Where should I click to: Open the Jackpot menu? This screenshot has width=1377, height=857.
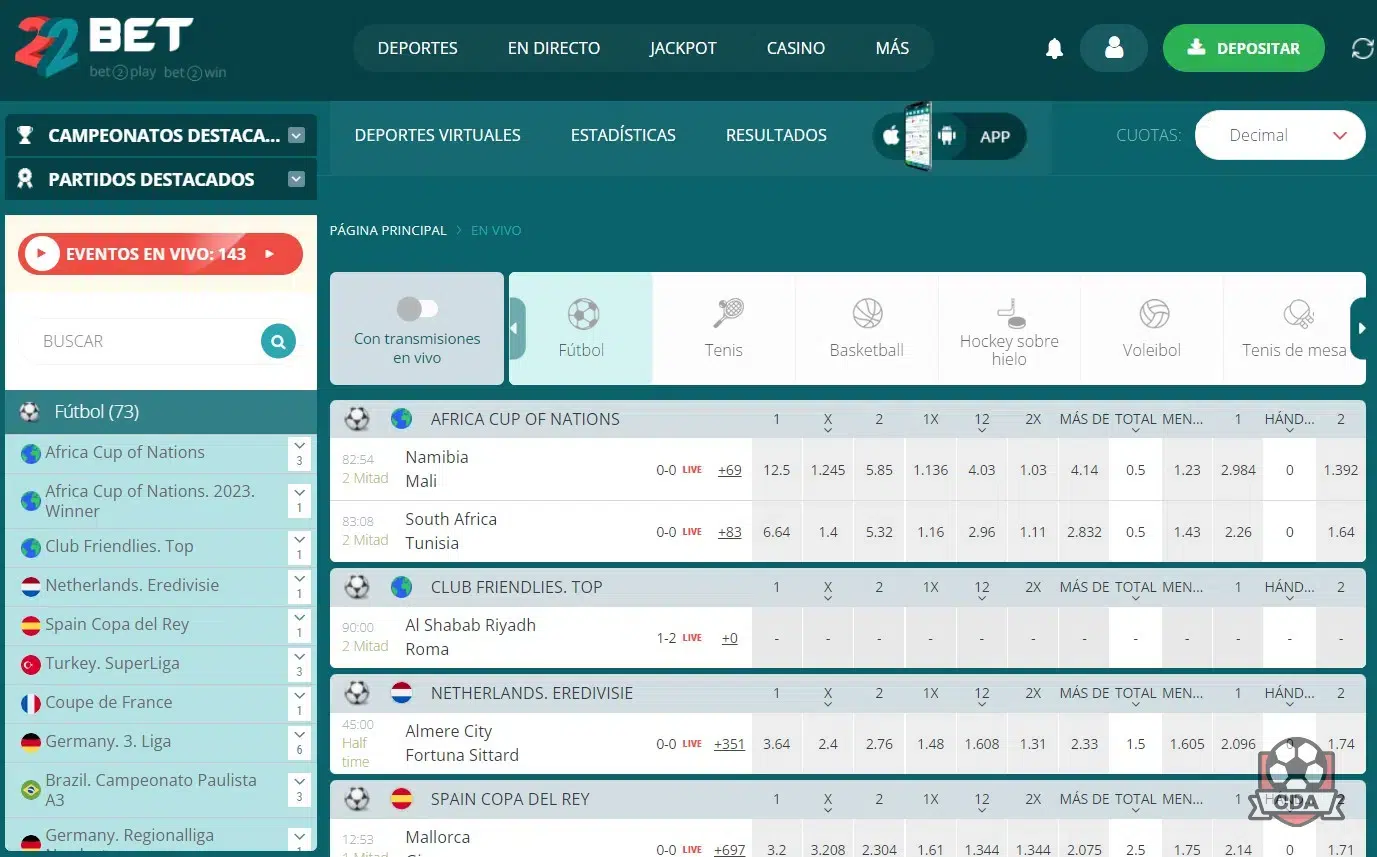(683, 48)
